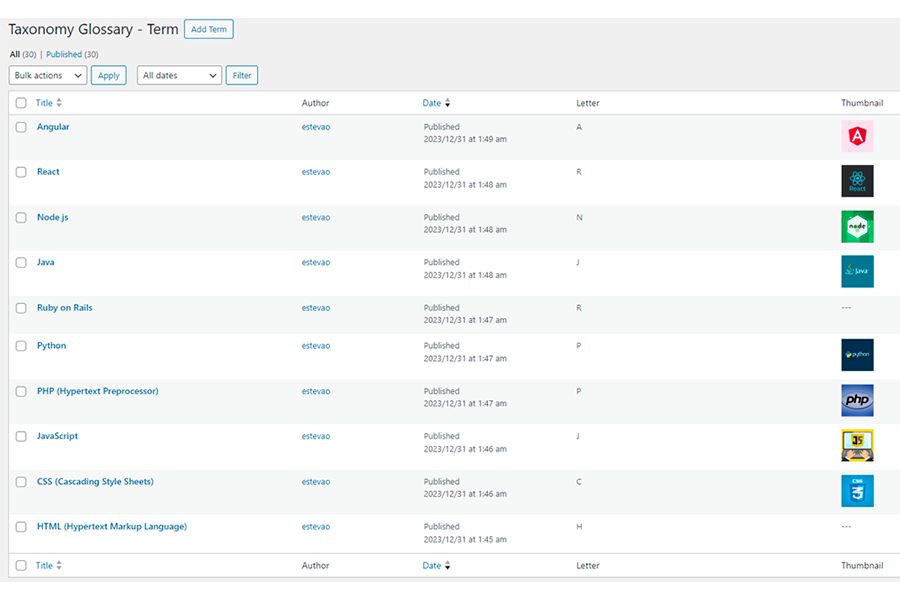Click the React logo thumbnail
The width and height of the screenshot is (900, 600).
pos(857,181)
